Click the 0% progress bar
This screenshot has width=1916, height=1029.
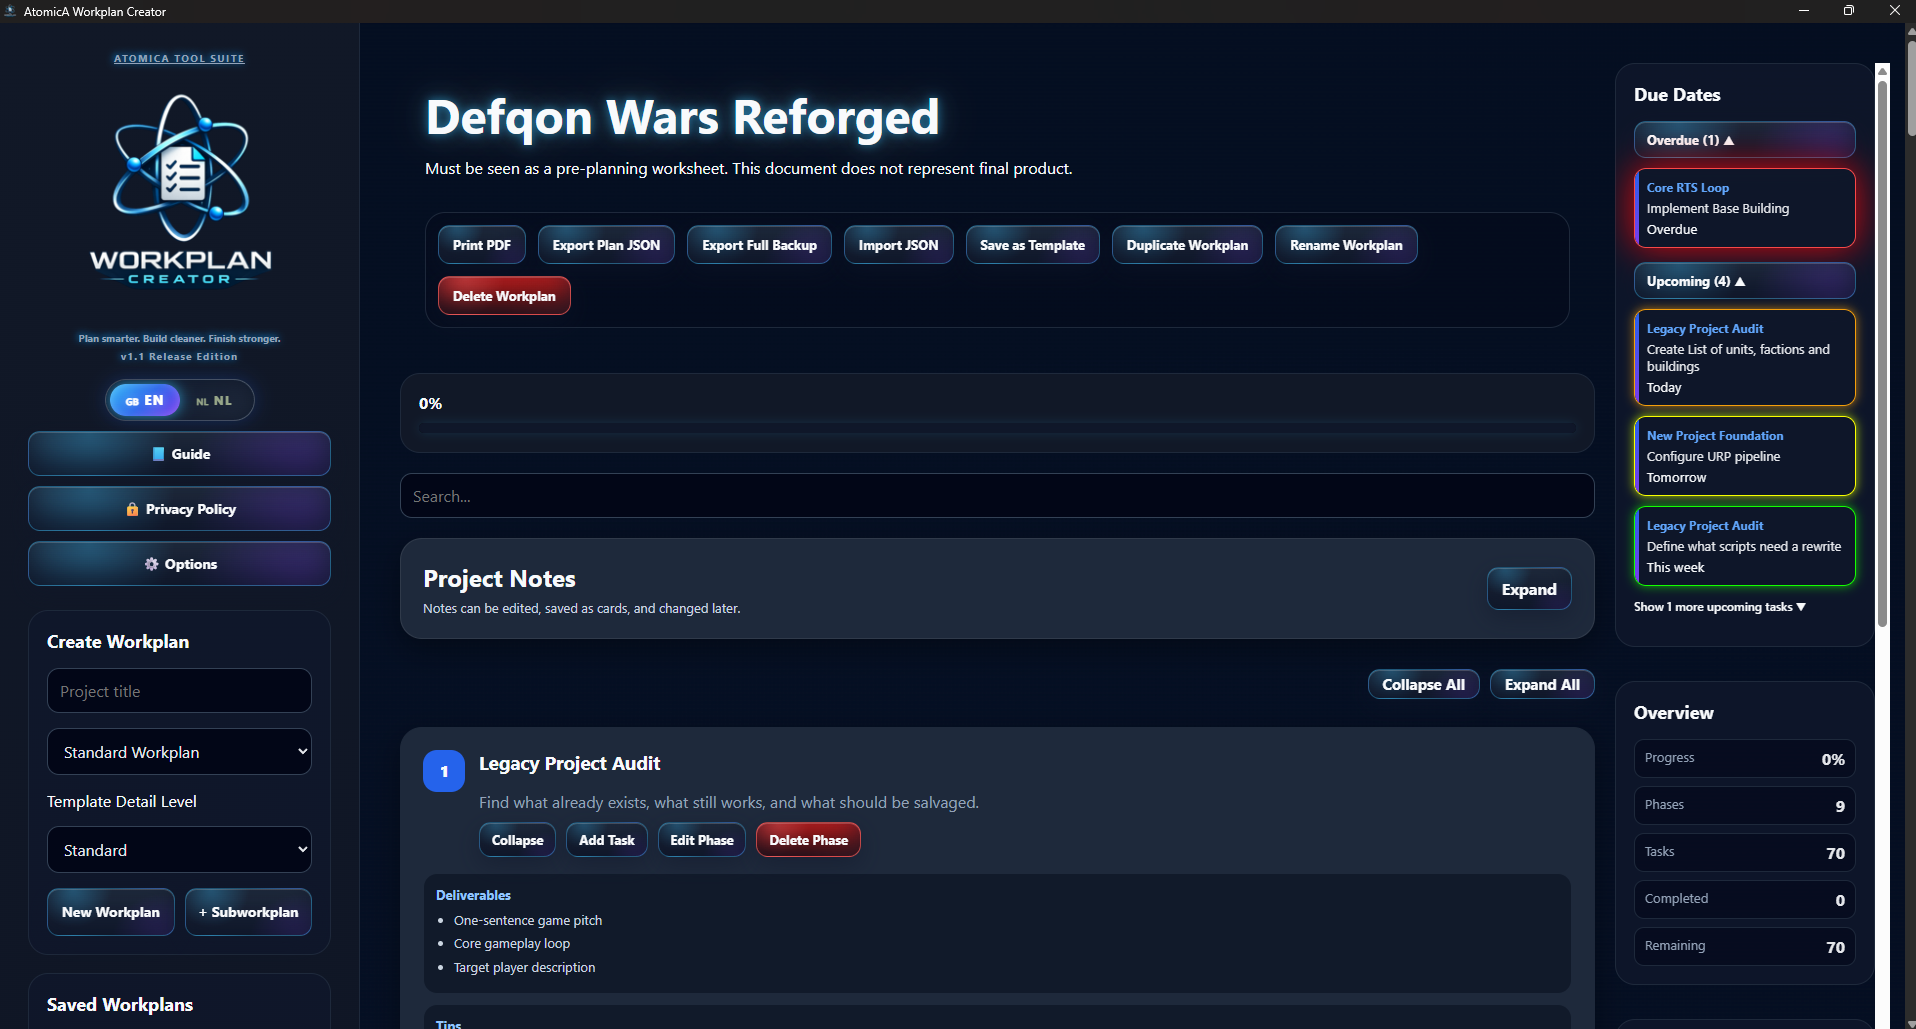point(997,428)
